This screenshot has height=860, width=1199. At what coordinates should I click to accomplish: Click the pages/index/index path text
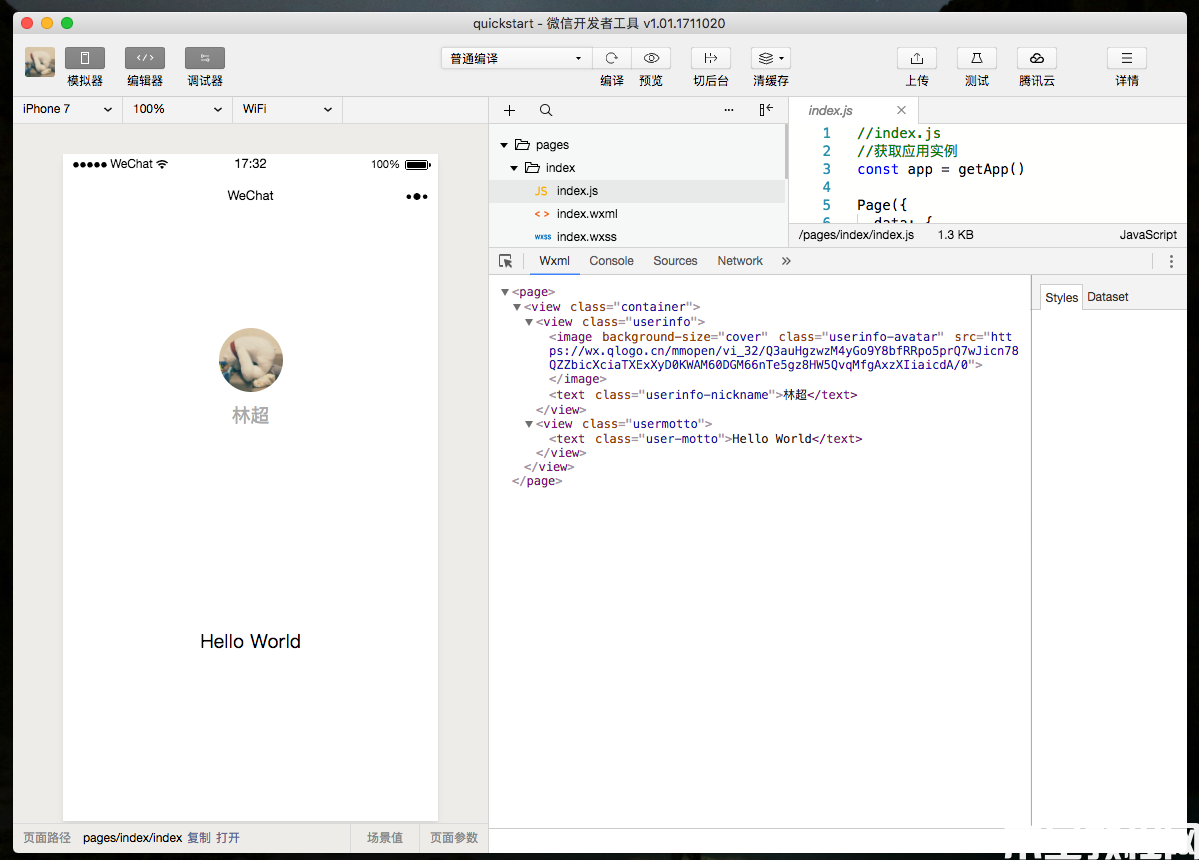(x=132, y=838)
